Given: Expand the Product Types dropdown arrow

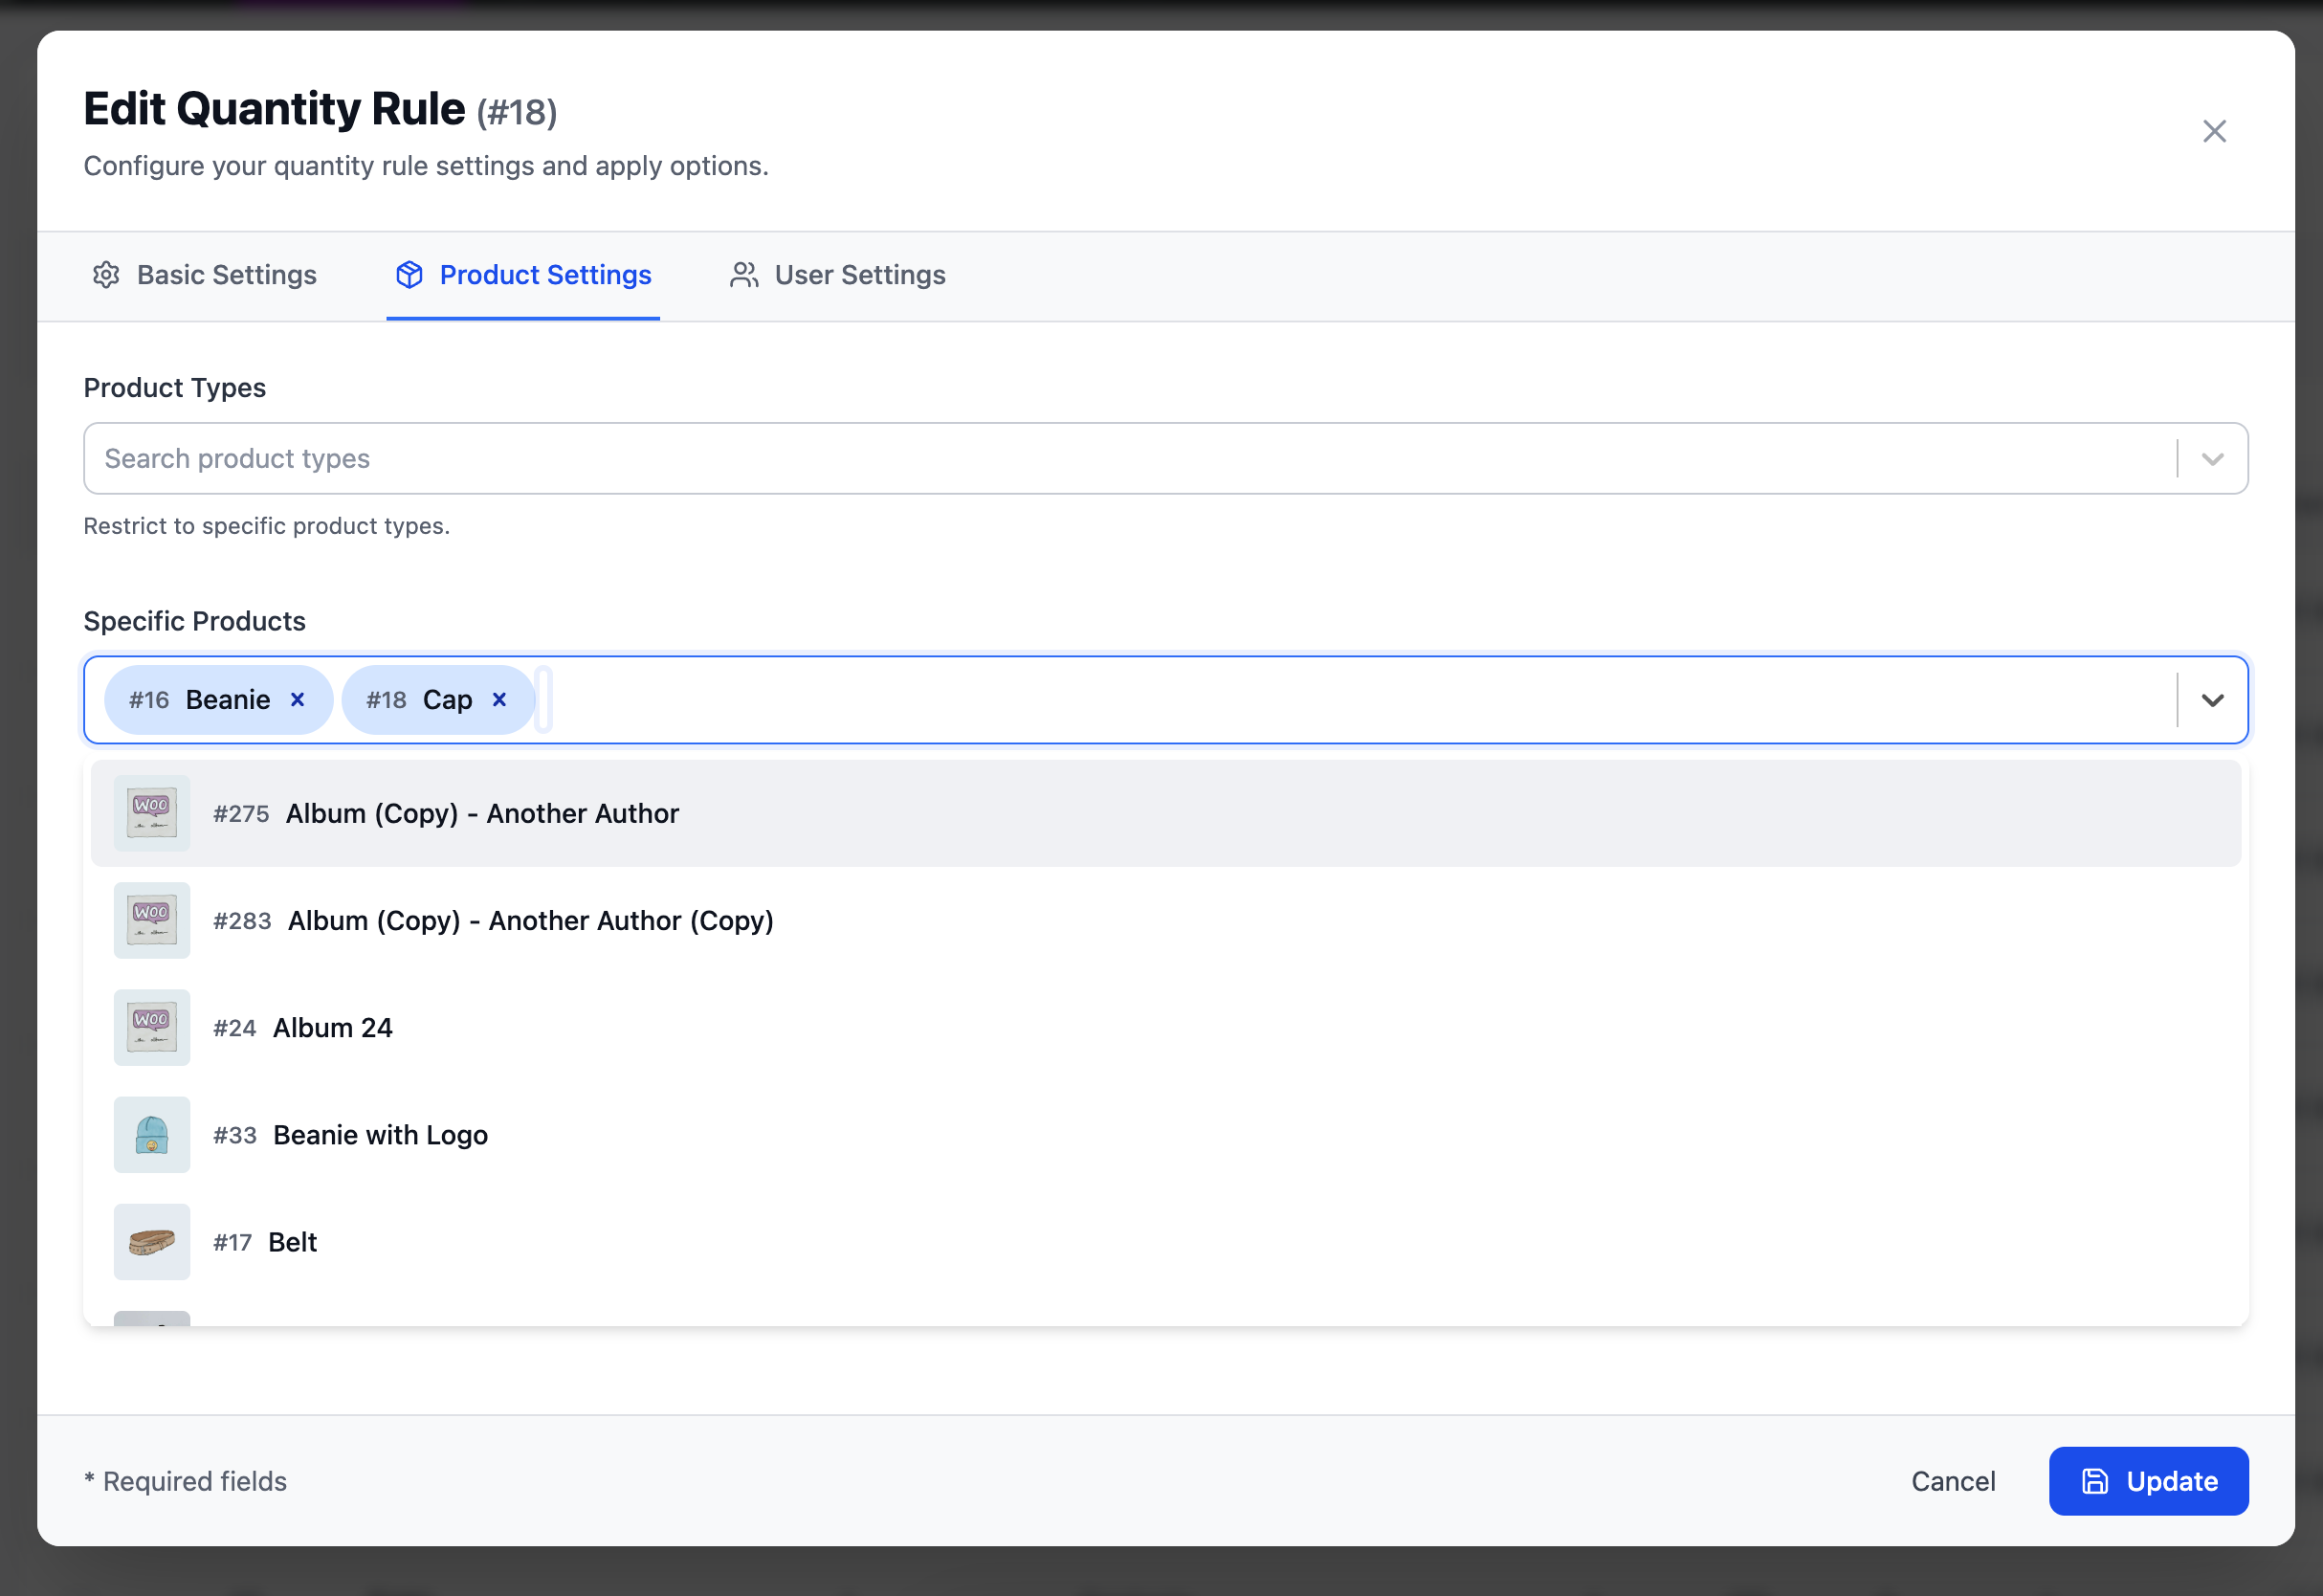Looking at the screenshot, I should (2212, 459).
